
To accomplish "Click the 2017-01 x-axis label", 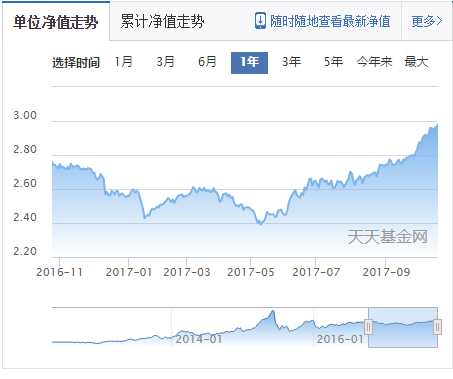I will tap(129, 272).
